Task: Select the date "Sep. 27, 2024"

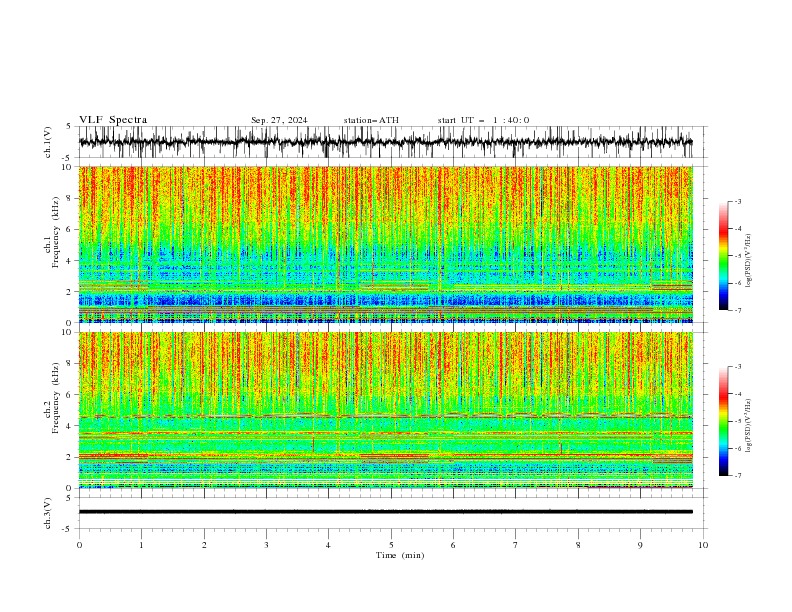Action: [x=279, y=120]
